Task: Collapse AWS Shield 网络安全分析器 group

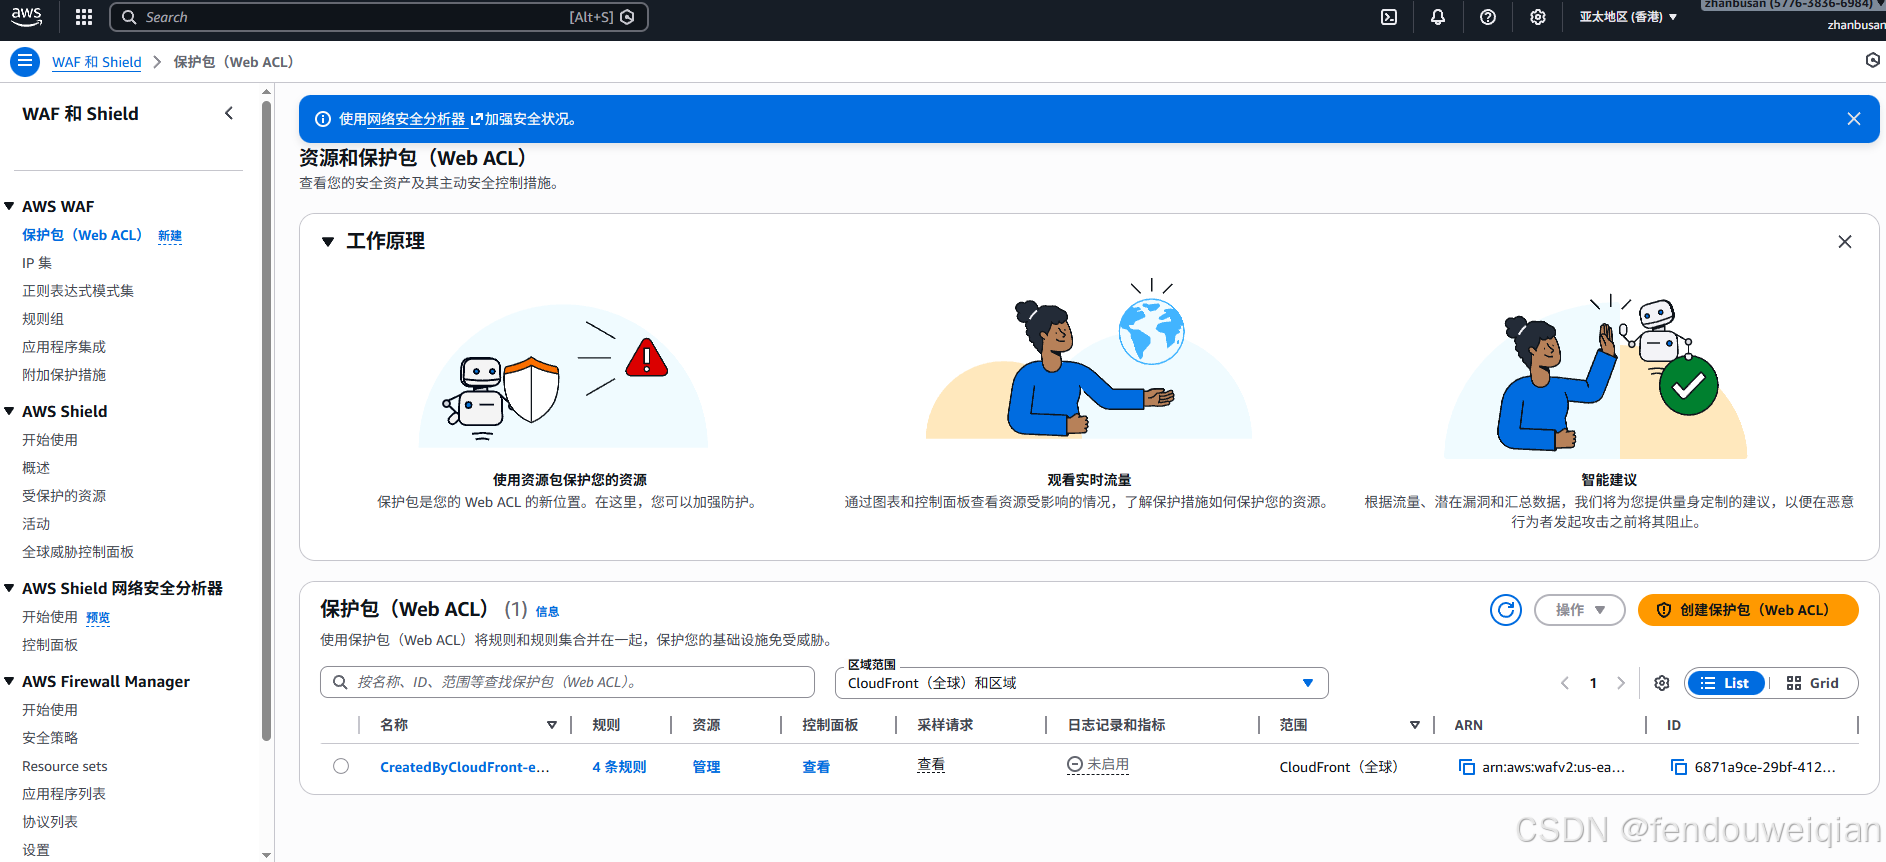Action: [x=9, y=588]
